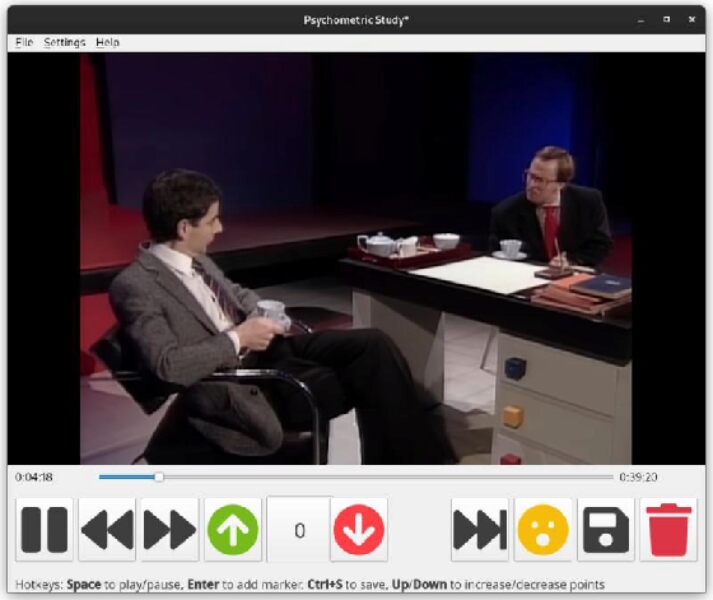Close the Psychometric Study window
Screen dimensions: 713x600
(692, 19)
